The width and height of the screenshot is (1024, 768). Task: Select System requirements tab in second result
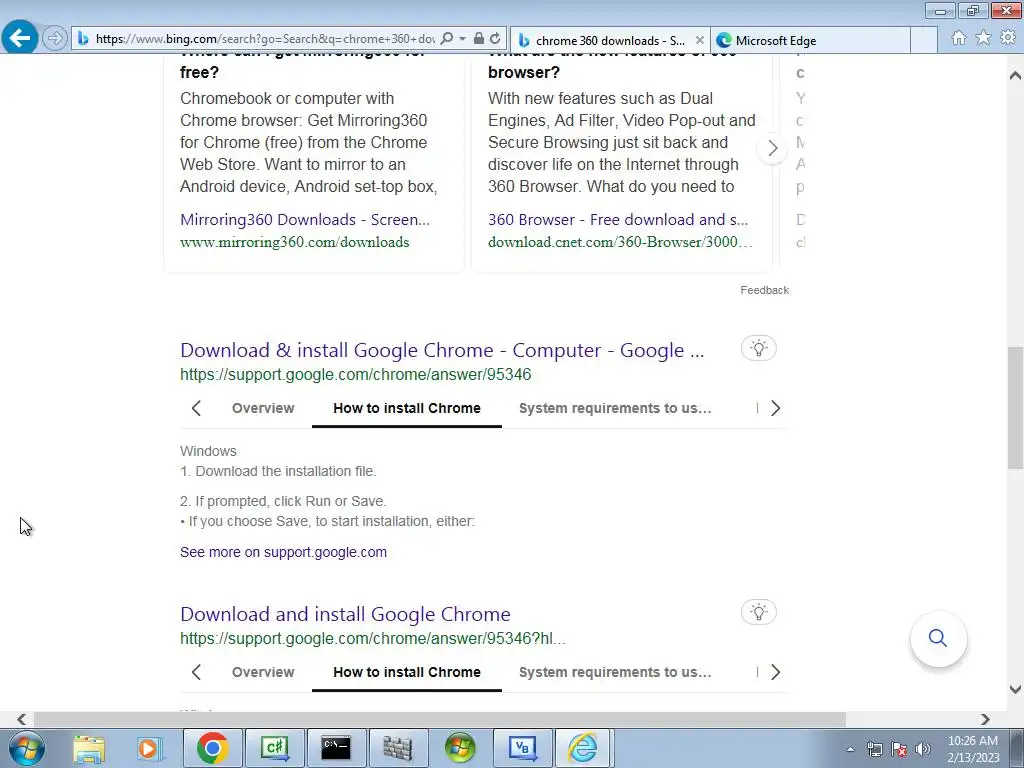pos(615,672)
